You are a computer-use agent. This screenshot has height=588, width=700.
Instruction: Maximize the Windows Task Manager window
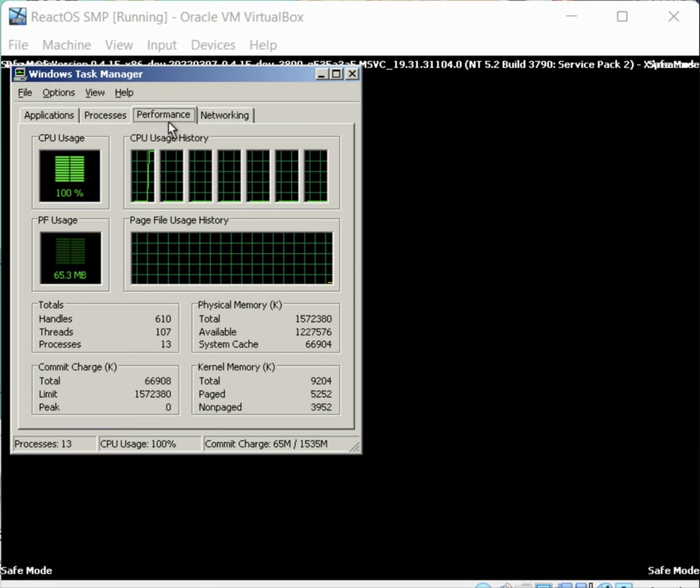pyautogui.click(x=336, y=74)
